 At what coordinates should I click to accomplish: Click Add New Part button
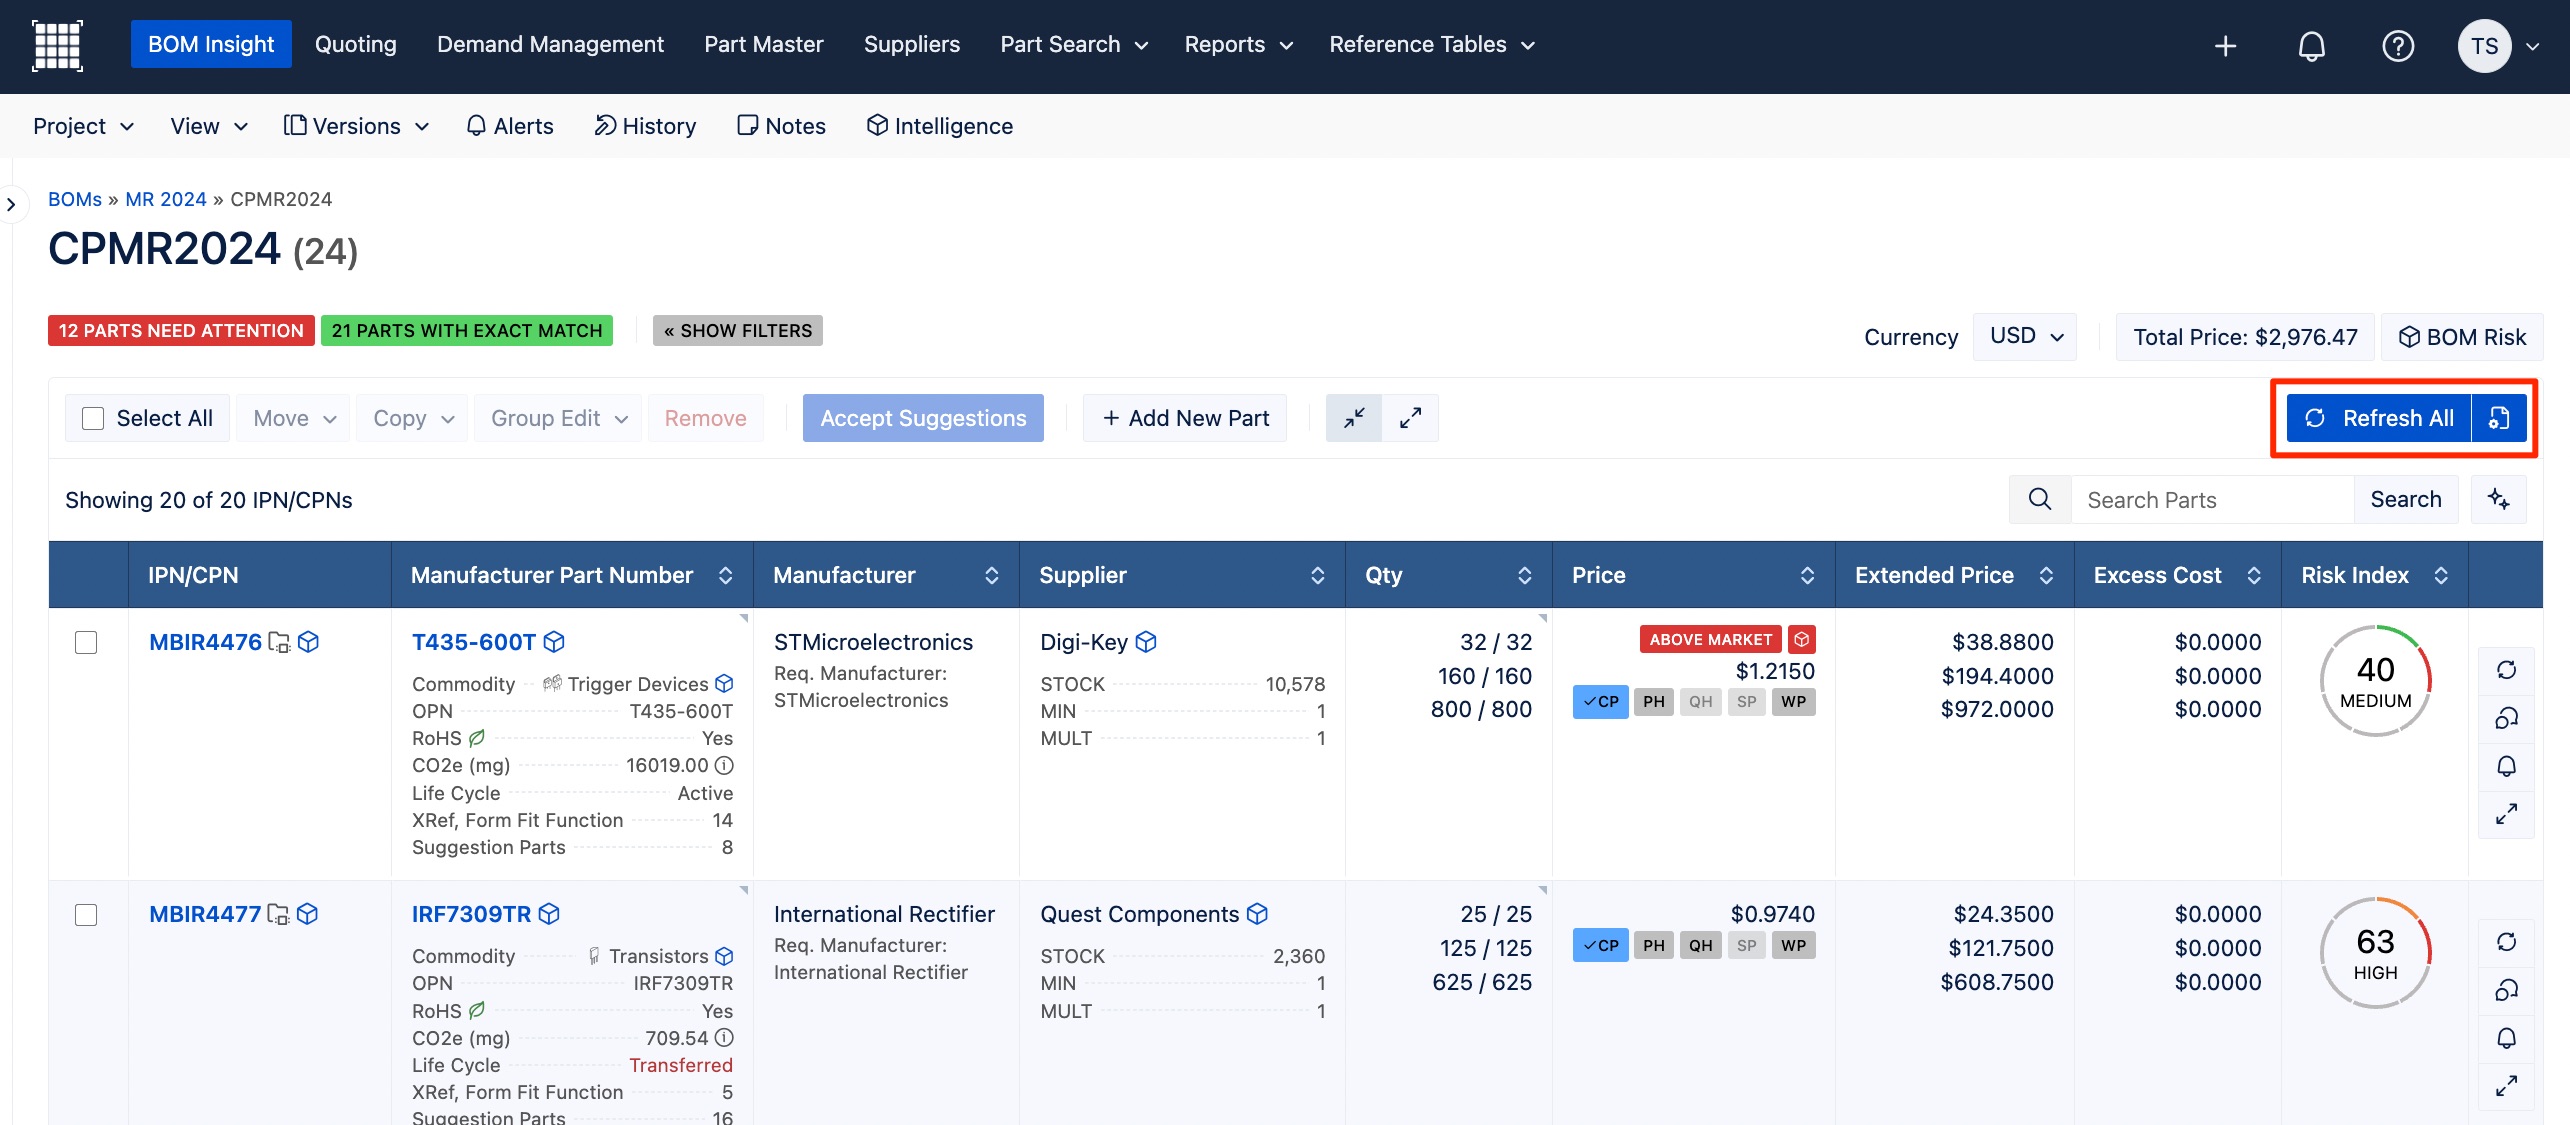pyautogui.click(x=1185, y=418)
